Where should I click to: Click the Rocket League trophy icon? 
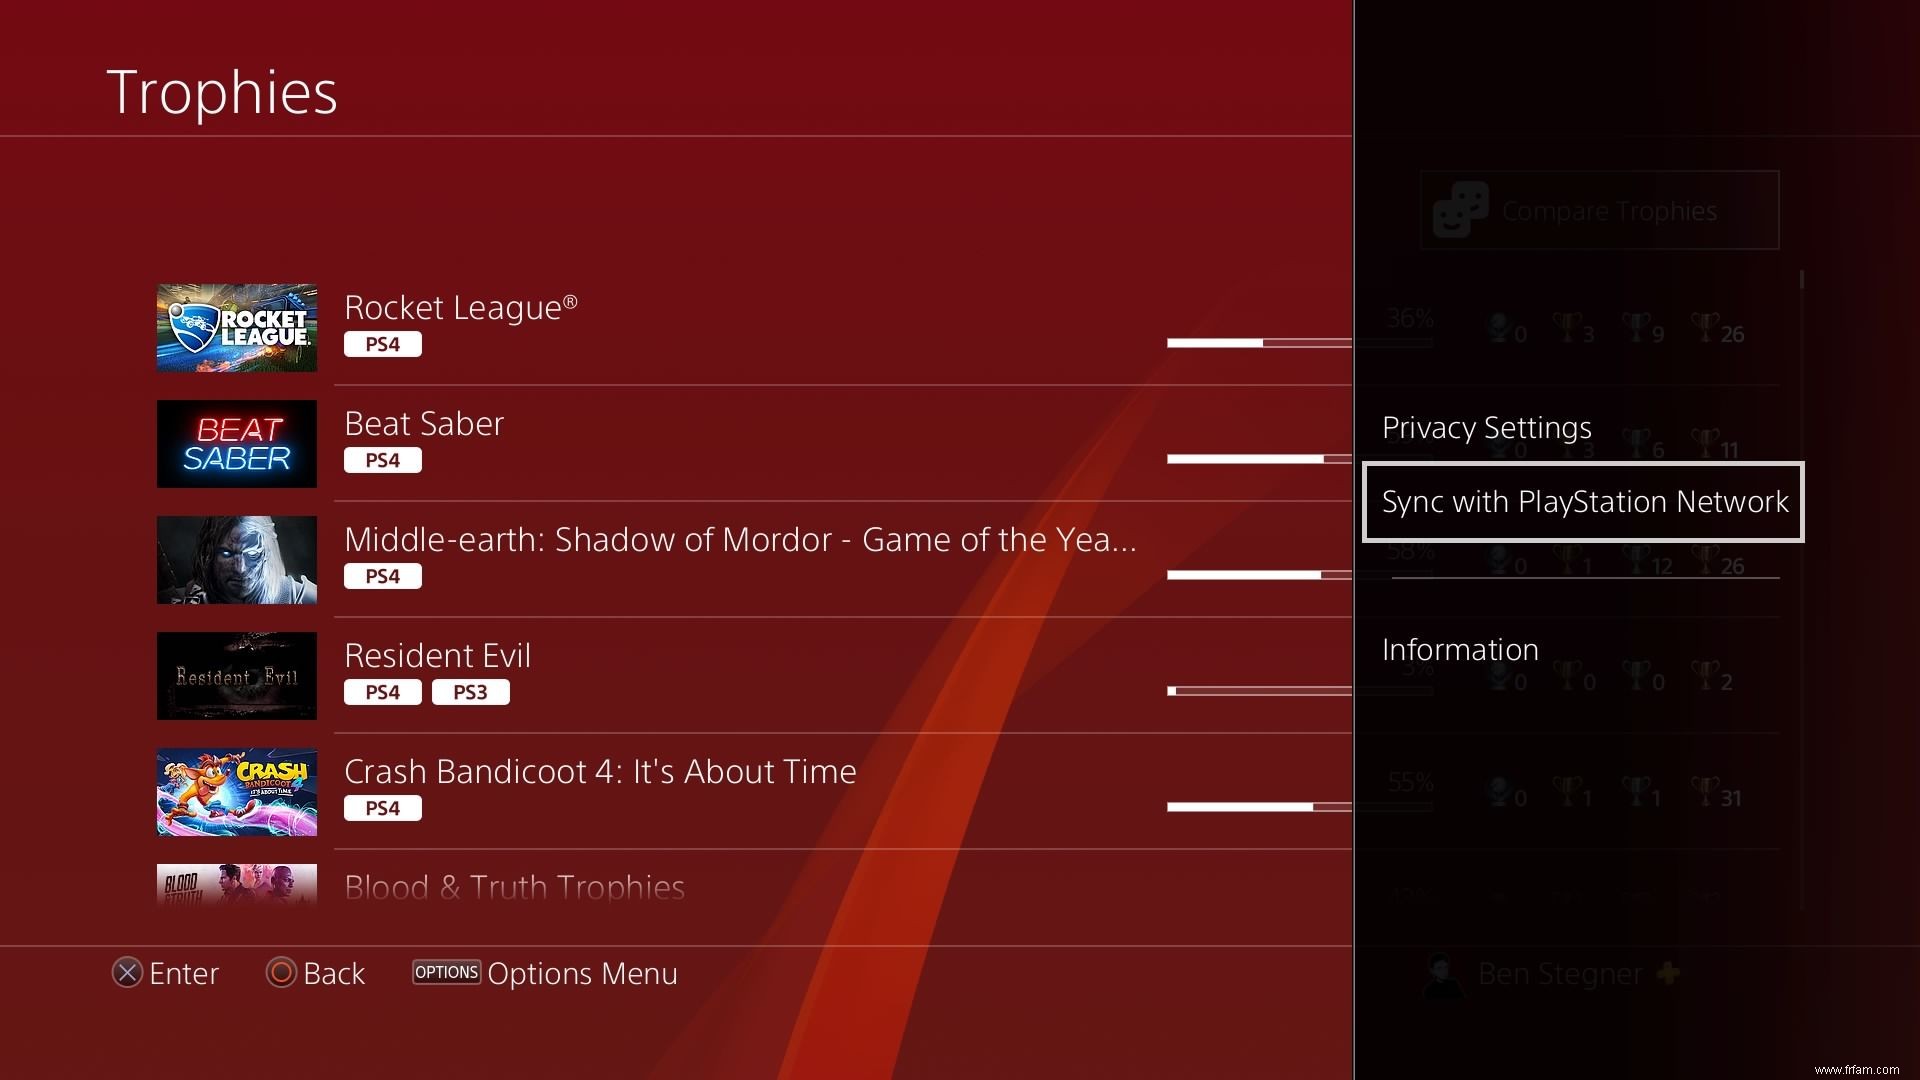tap(237, 327)
